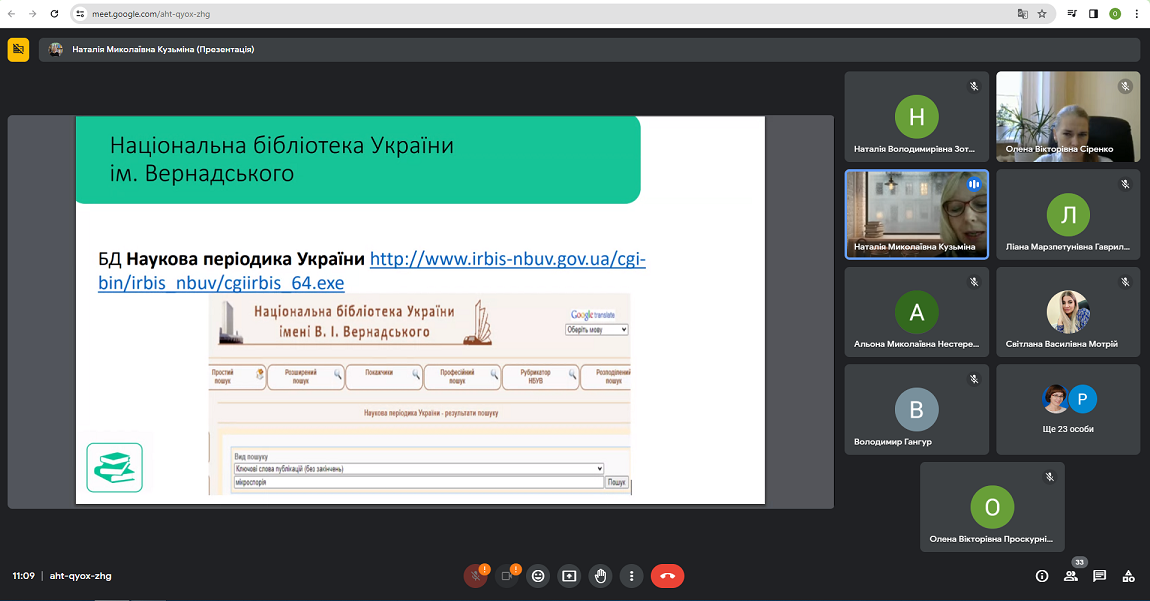Open the irbis-nbuv.gov.ua link on the slide
This screenshot has width=1150, height=601.
click(x=372, y=271)
